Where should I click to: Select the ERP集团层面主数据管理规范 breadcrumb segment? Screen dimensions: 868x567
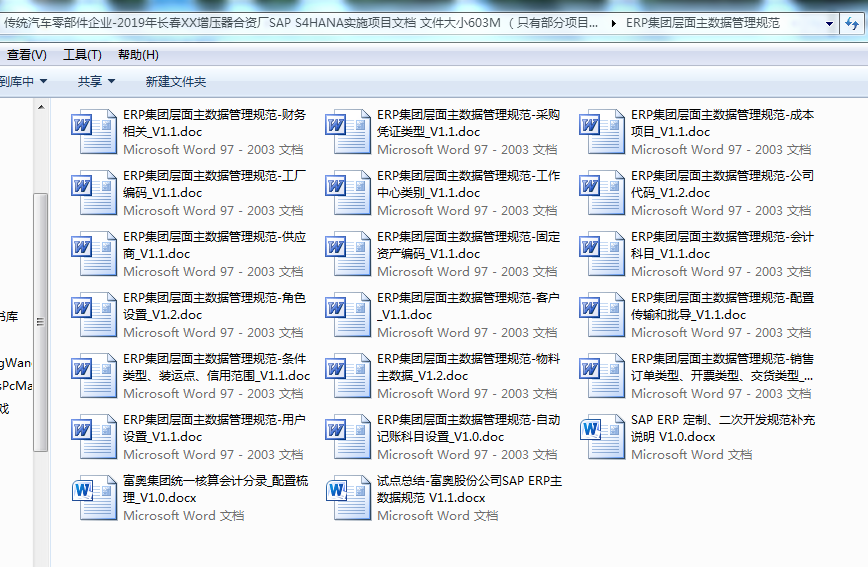point(702,23)
